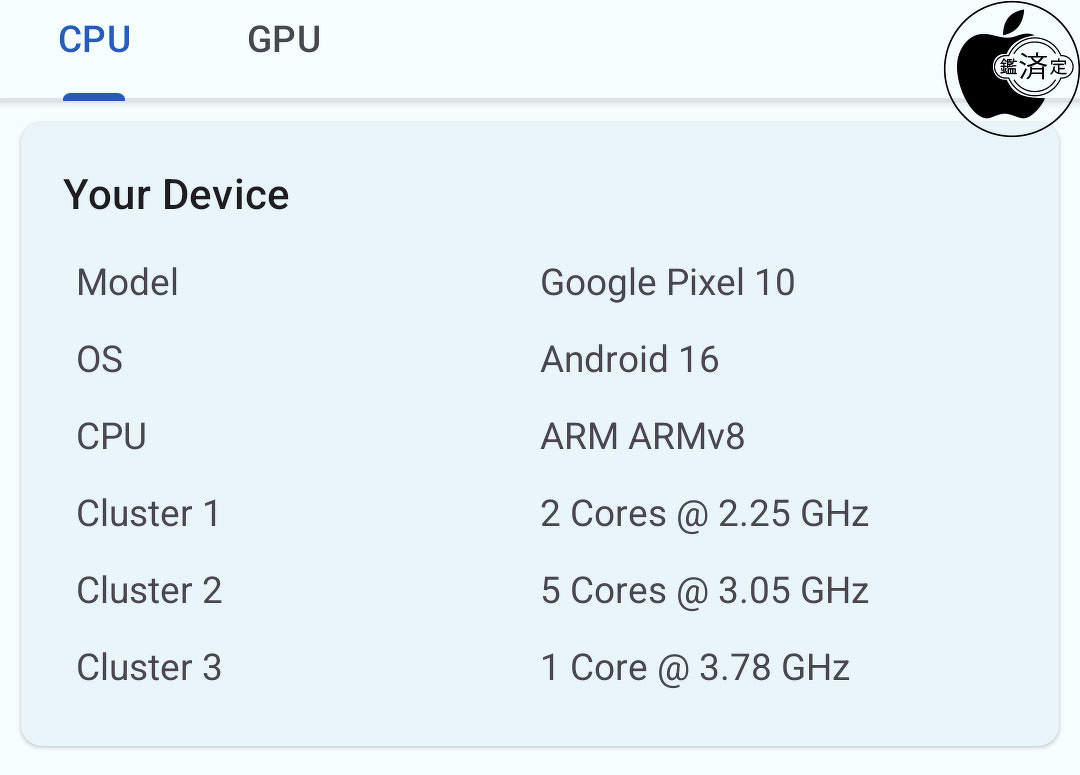Click the CPU row label in device card
Viewport: 1080px width, 775px height.
click(x=111, y=437)
